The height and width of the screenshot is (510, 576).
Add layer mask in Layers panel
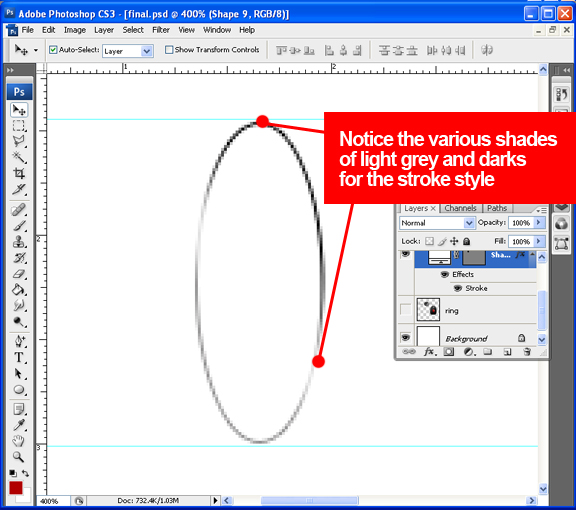tap(449, 352)
